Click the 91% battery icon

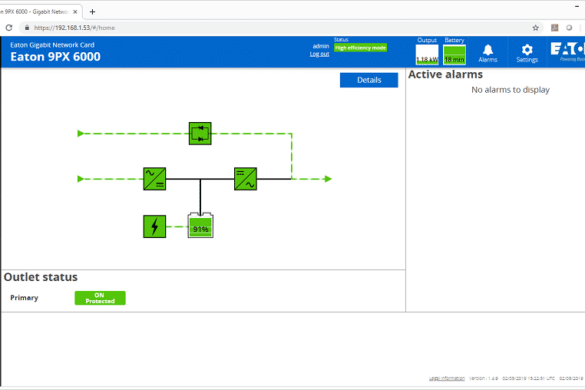pos(201,225)
